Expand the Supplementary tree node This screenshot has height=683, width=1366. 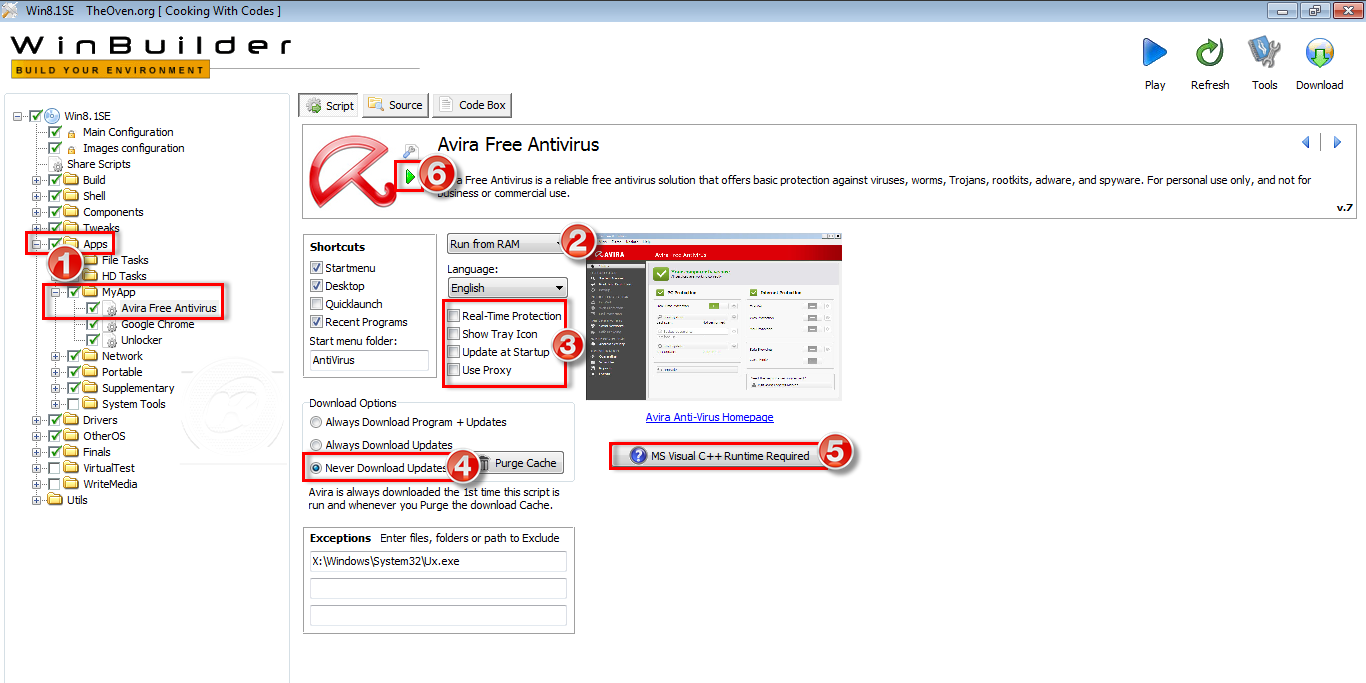click(56, 388)
